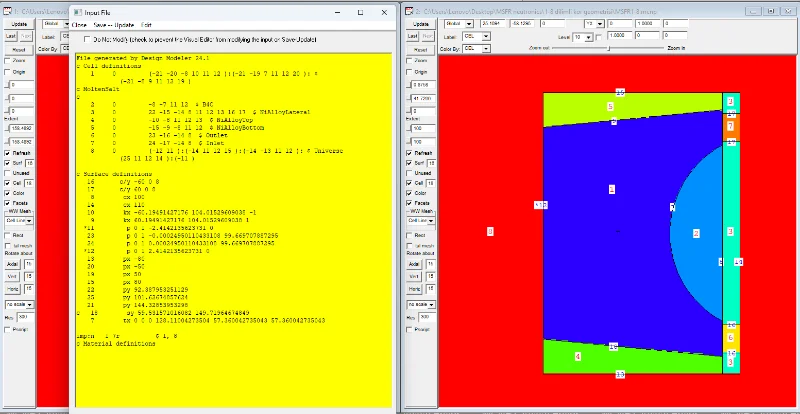Open the Edit menu in Input File window
The width and height of the screenshot is (800, 414).
[147, 23]
